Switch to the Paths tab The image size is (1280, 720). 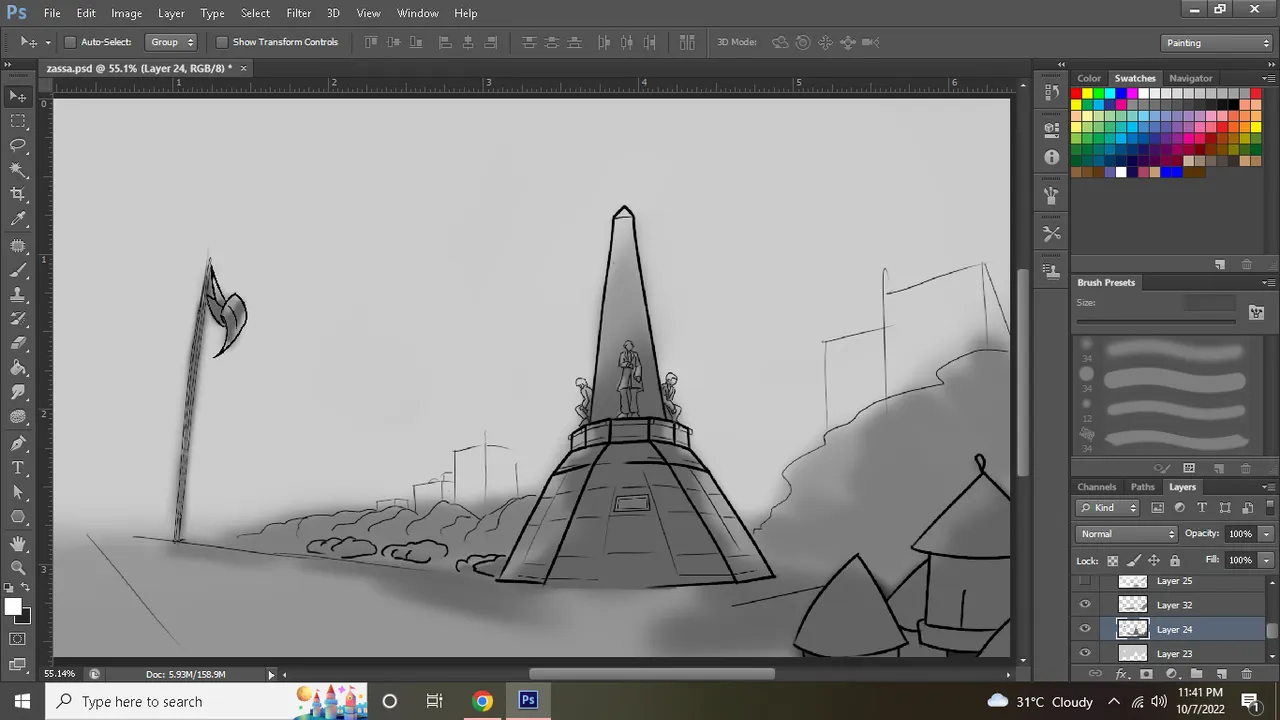click(x=1142, y=487)
